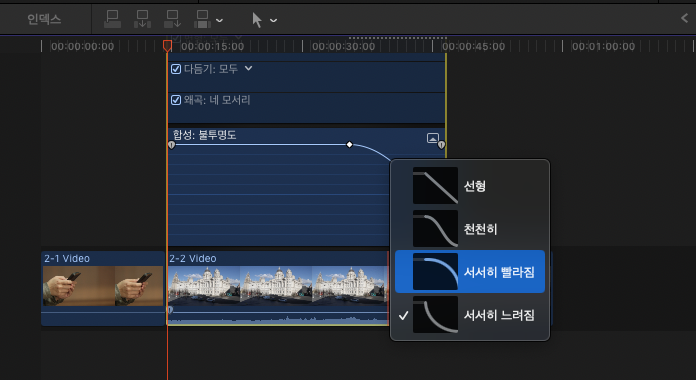The height and width of the screenshot is (380, 696).
Task: Open the overwrite edit options dropdown arrow
Action: pyautogui.click(x=219, y=20)
